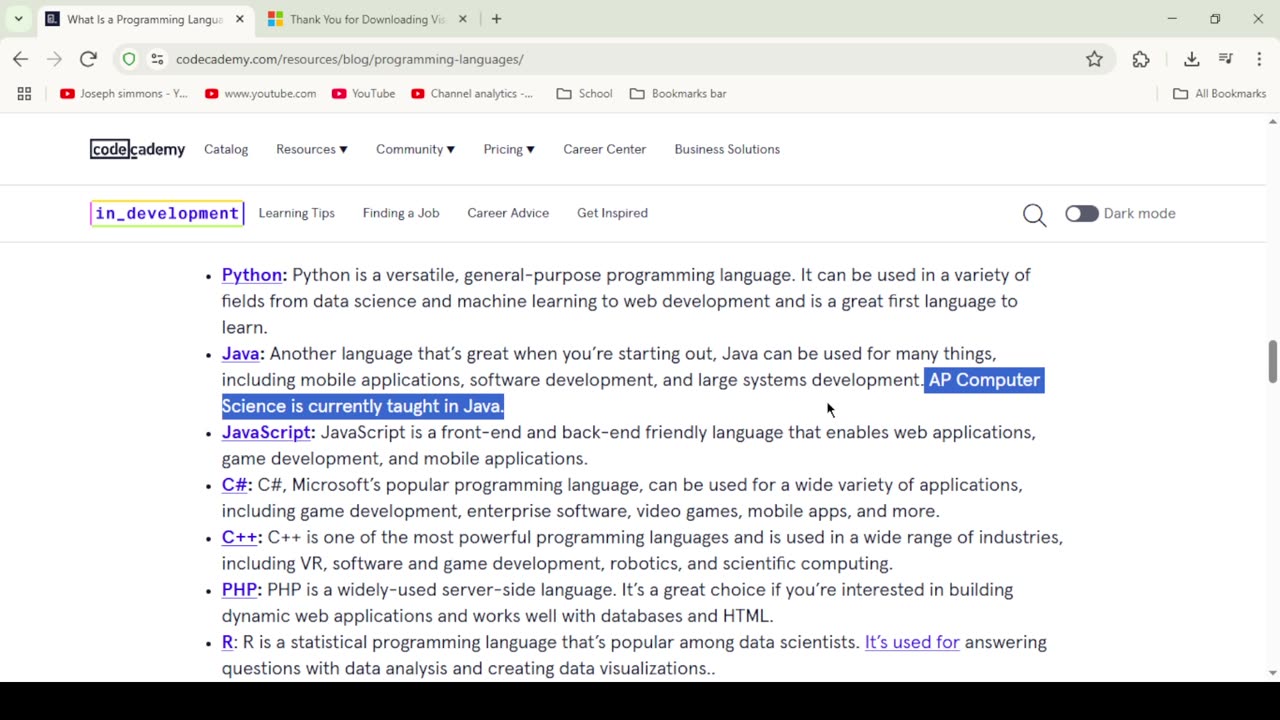This screenshot has height=720, width=1280.
Task: Open the Bookmarks bar folder
Action: pyautogui.click(x=678, y=93)
